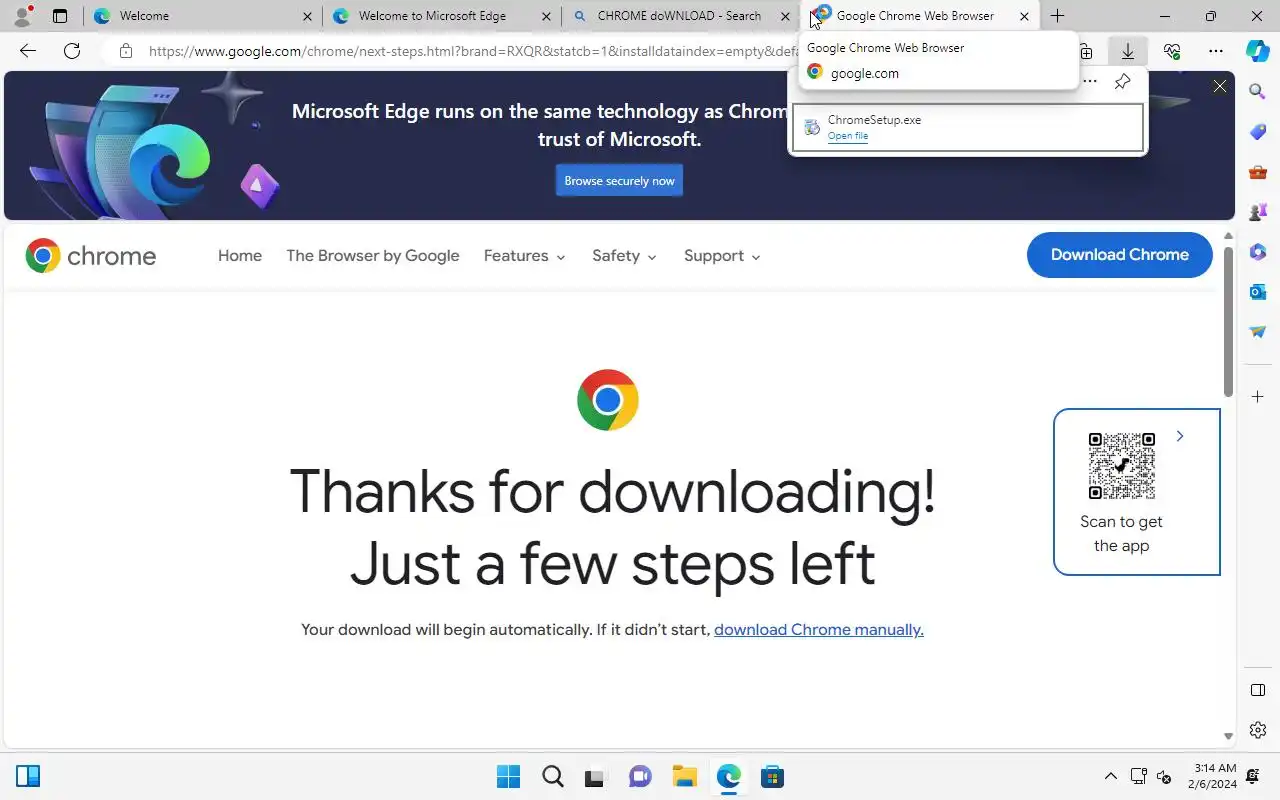Viewport: 1280px width, 800px height.
Task: Show hidden system tray icons
Action: pos(1110,776)
